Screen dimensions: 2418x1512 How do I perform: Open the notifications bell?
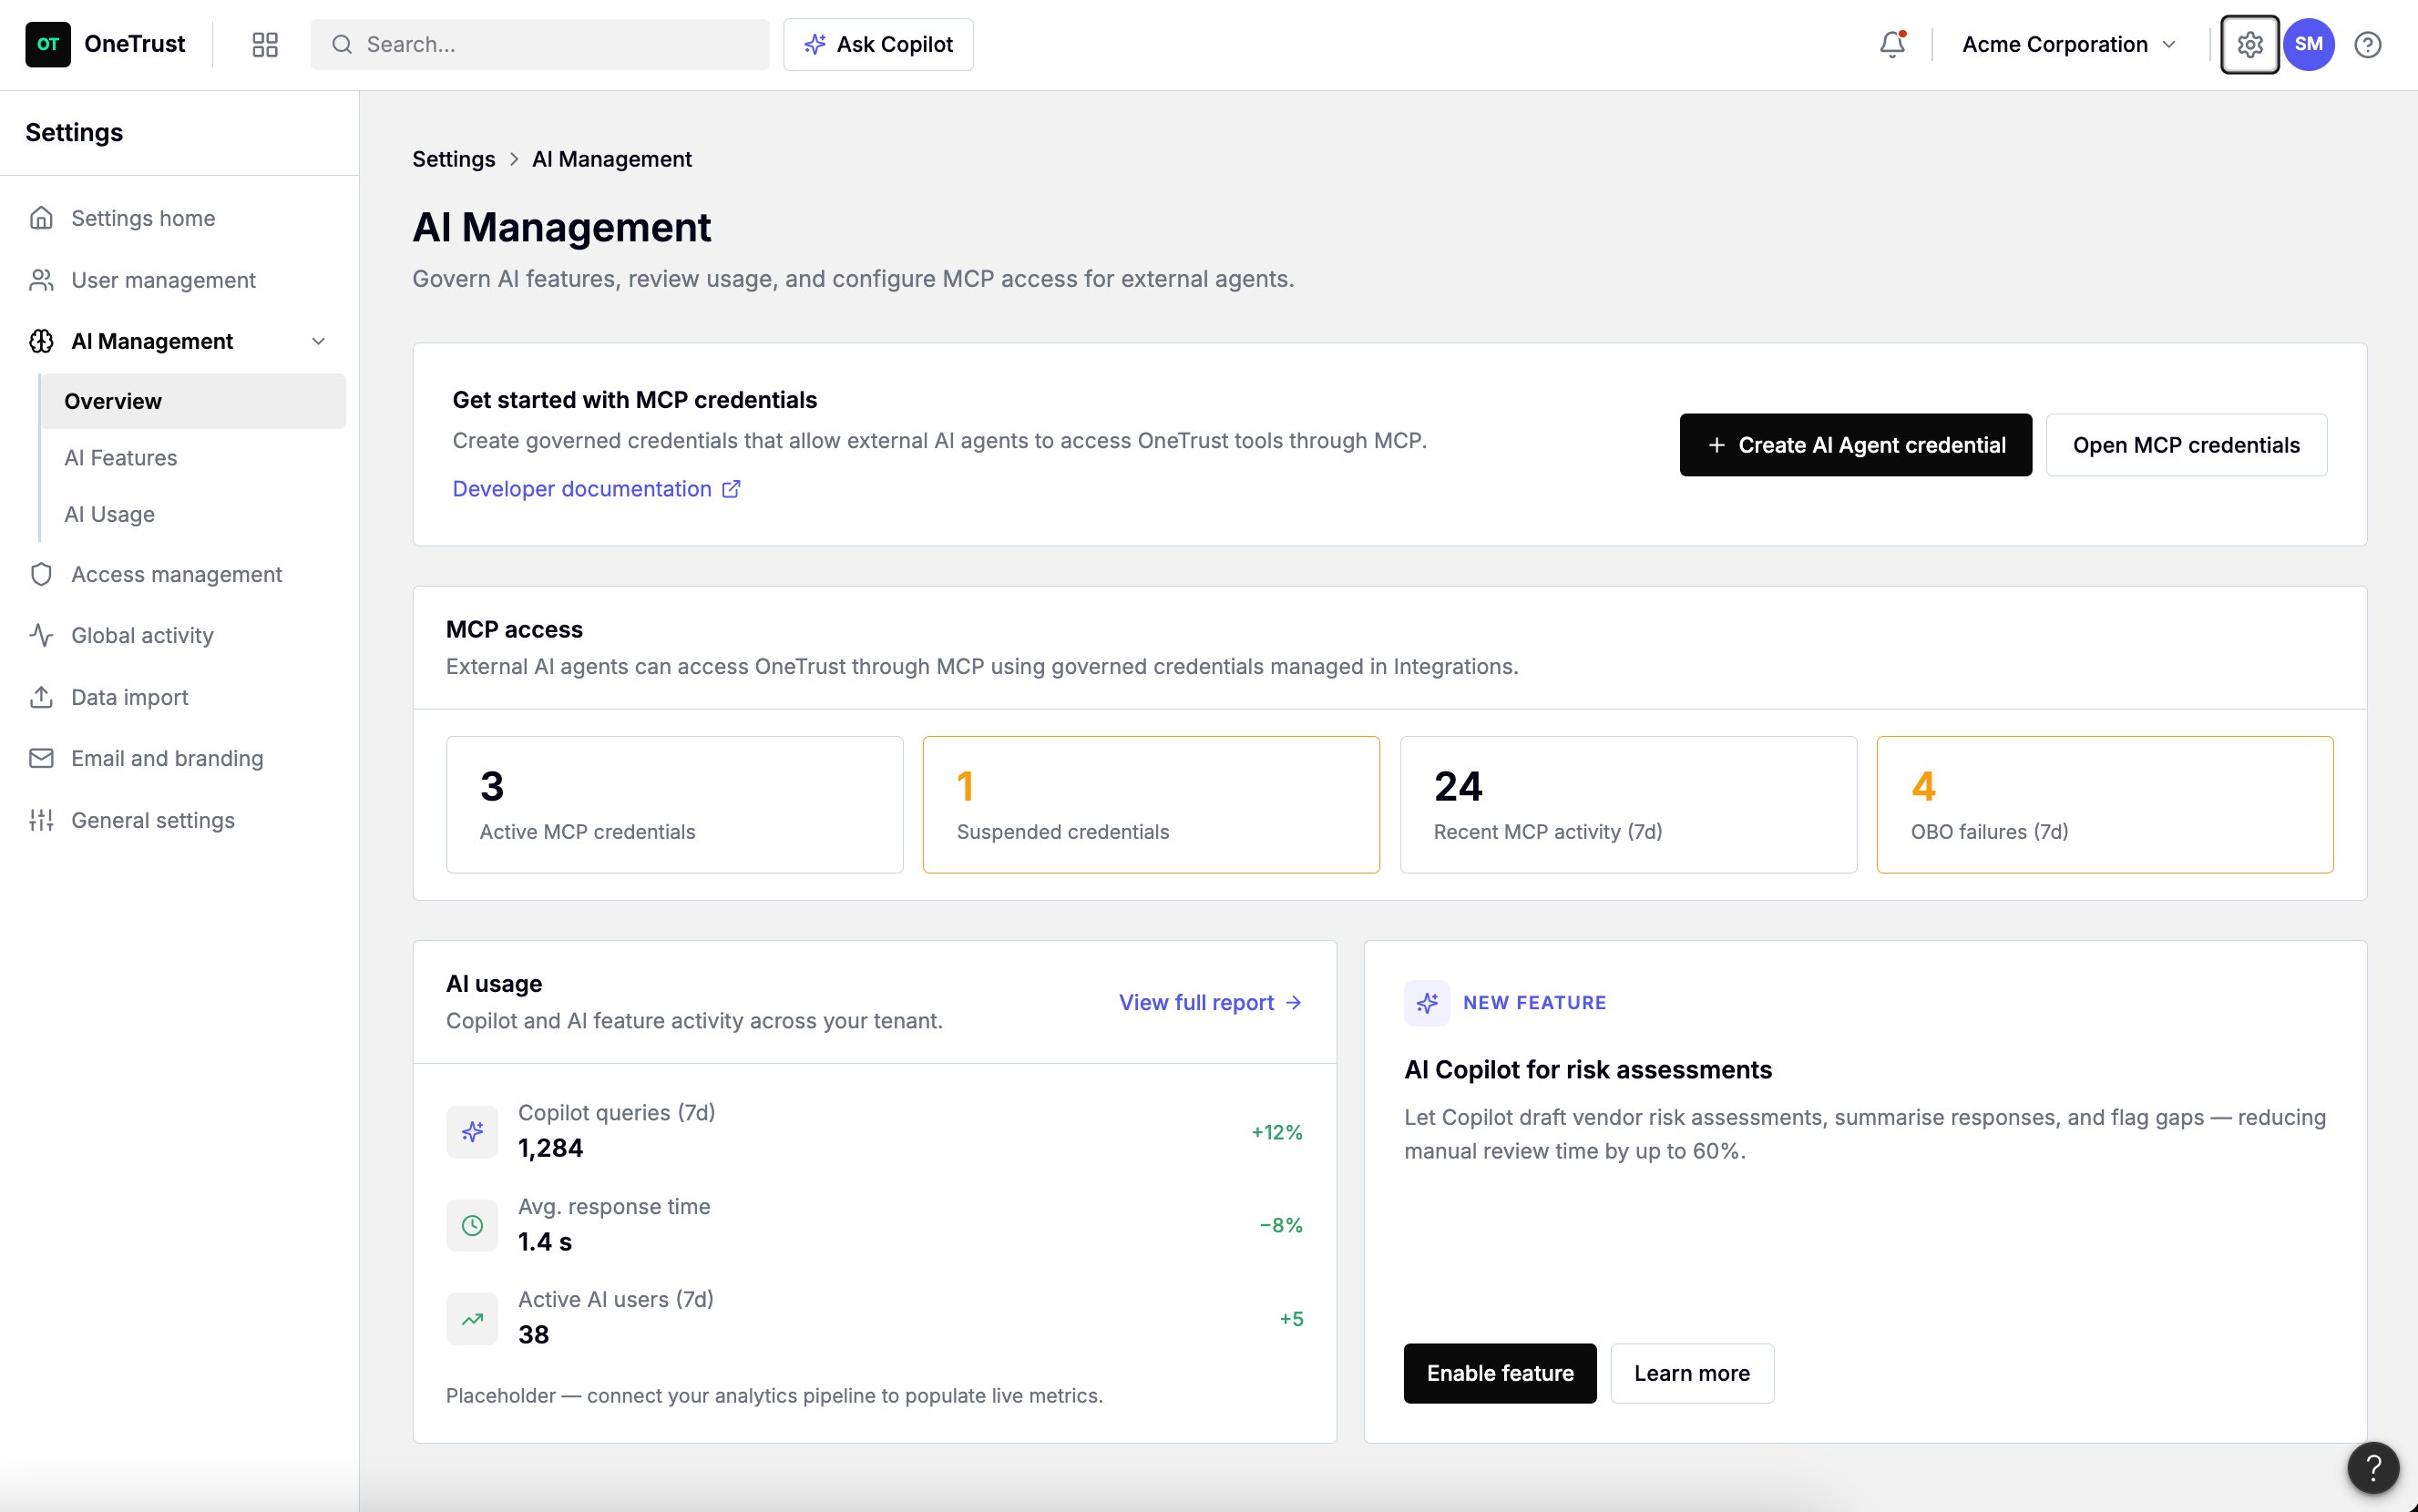[x=1892, y=44]
